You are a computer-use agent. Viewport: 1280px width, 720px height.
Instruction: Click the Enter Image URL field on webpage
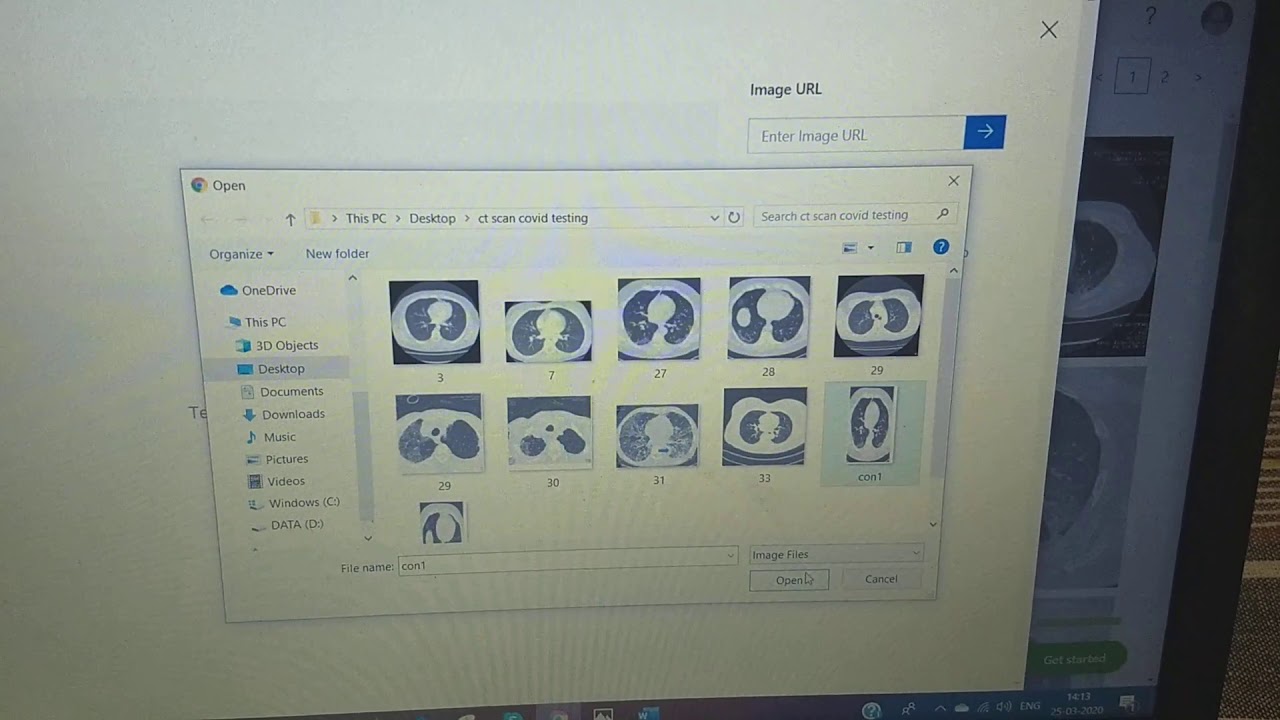pos(856,135)
